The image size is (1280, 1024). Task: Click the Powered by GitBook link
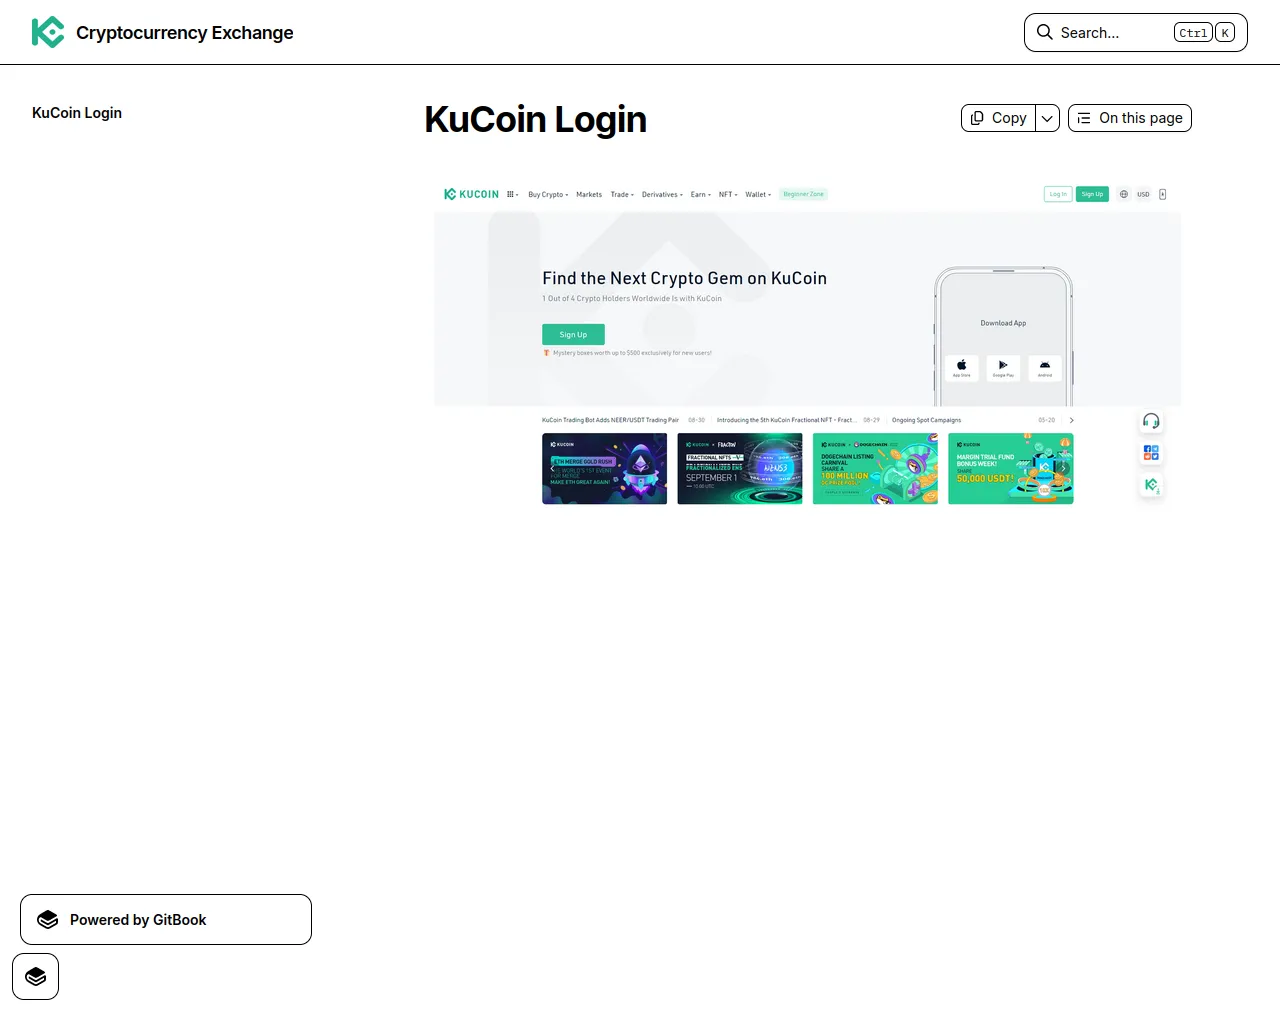pyautogui.click(x=166, y=920)
